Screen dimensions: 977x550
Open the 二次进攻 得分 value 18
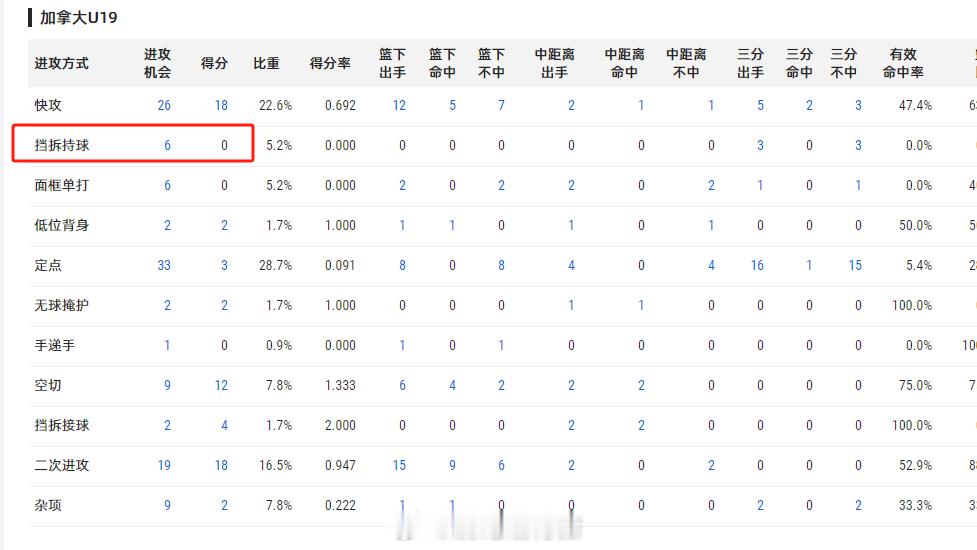221,465
